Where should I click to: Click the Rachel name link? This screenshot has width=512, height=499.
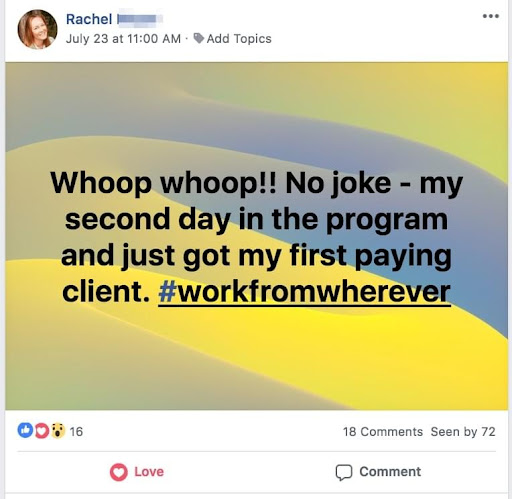click(89, 19)
